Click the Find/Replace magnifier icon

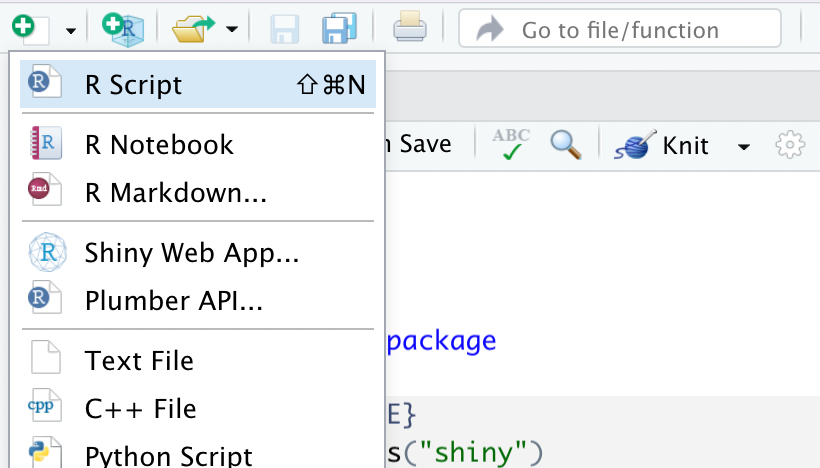tap(566, 145)
